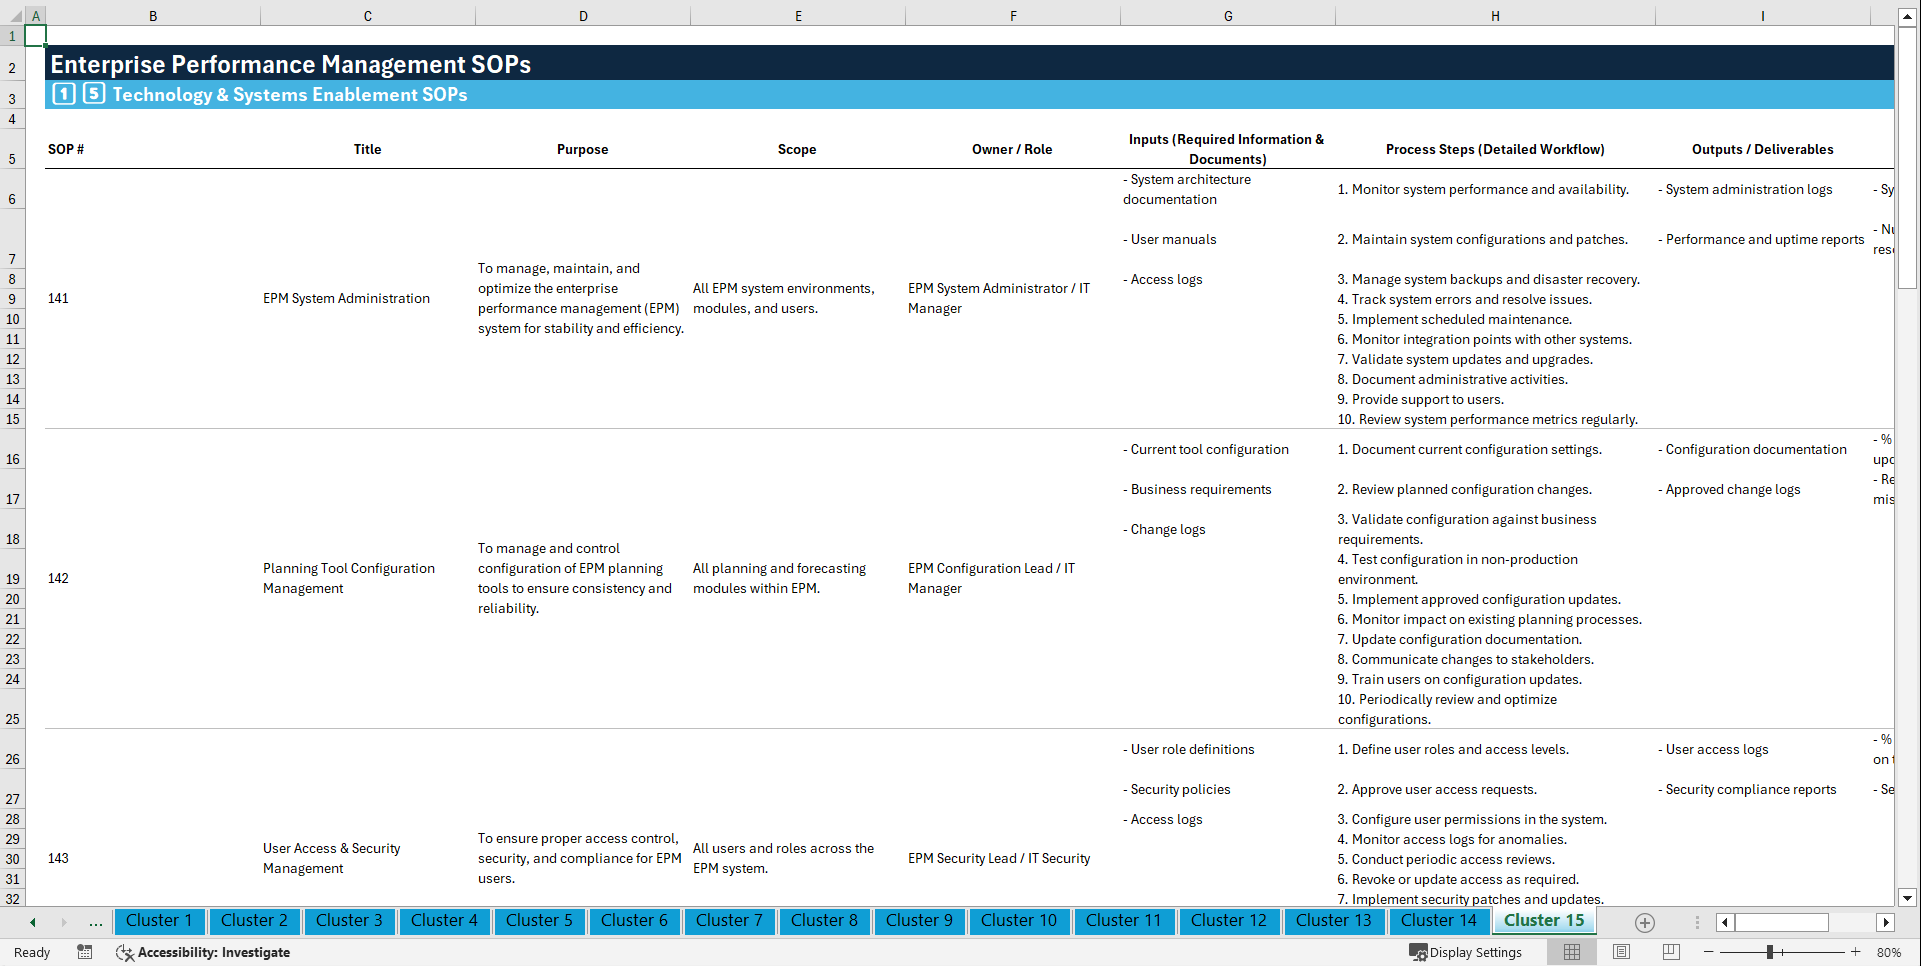
Task: Click the zoom slider handle
Action: click(1771, 952)
